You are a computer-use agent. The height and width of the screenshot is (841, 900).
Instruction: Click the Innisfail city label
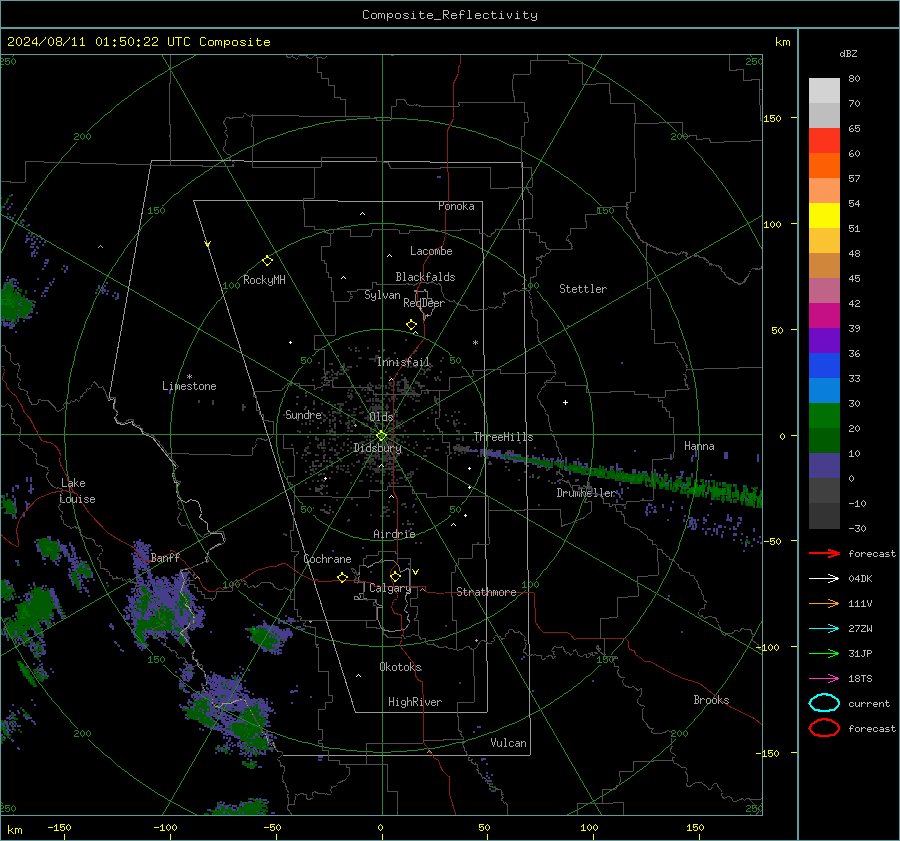click(403, 362)
